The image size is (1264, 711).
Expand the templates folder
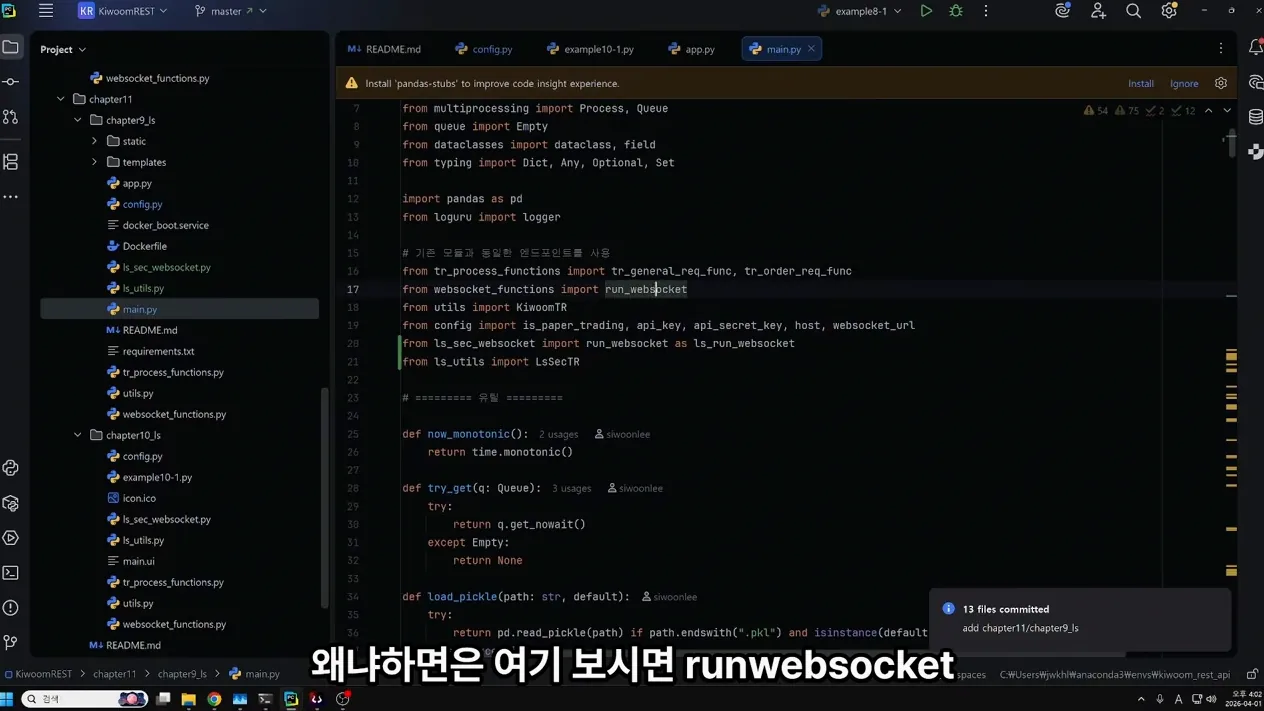(x=95, y=162)
